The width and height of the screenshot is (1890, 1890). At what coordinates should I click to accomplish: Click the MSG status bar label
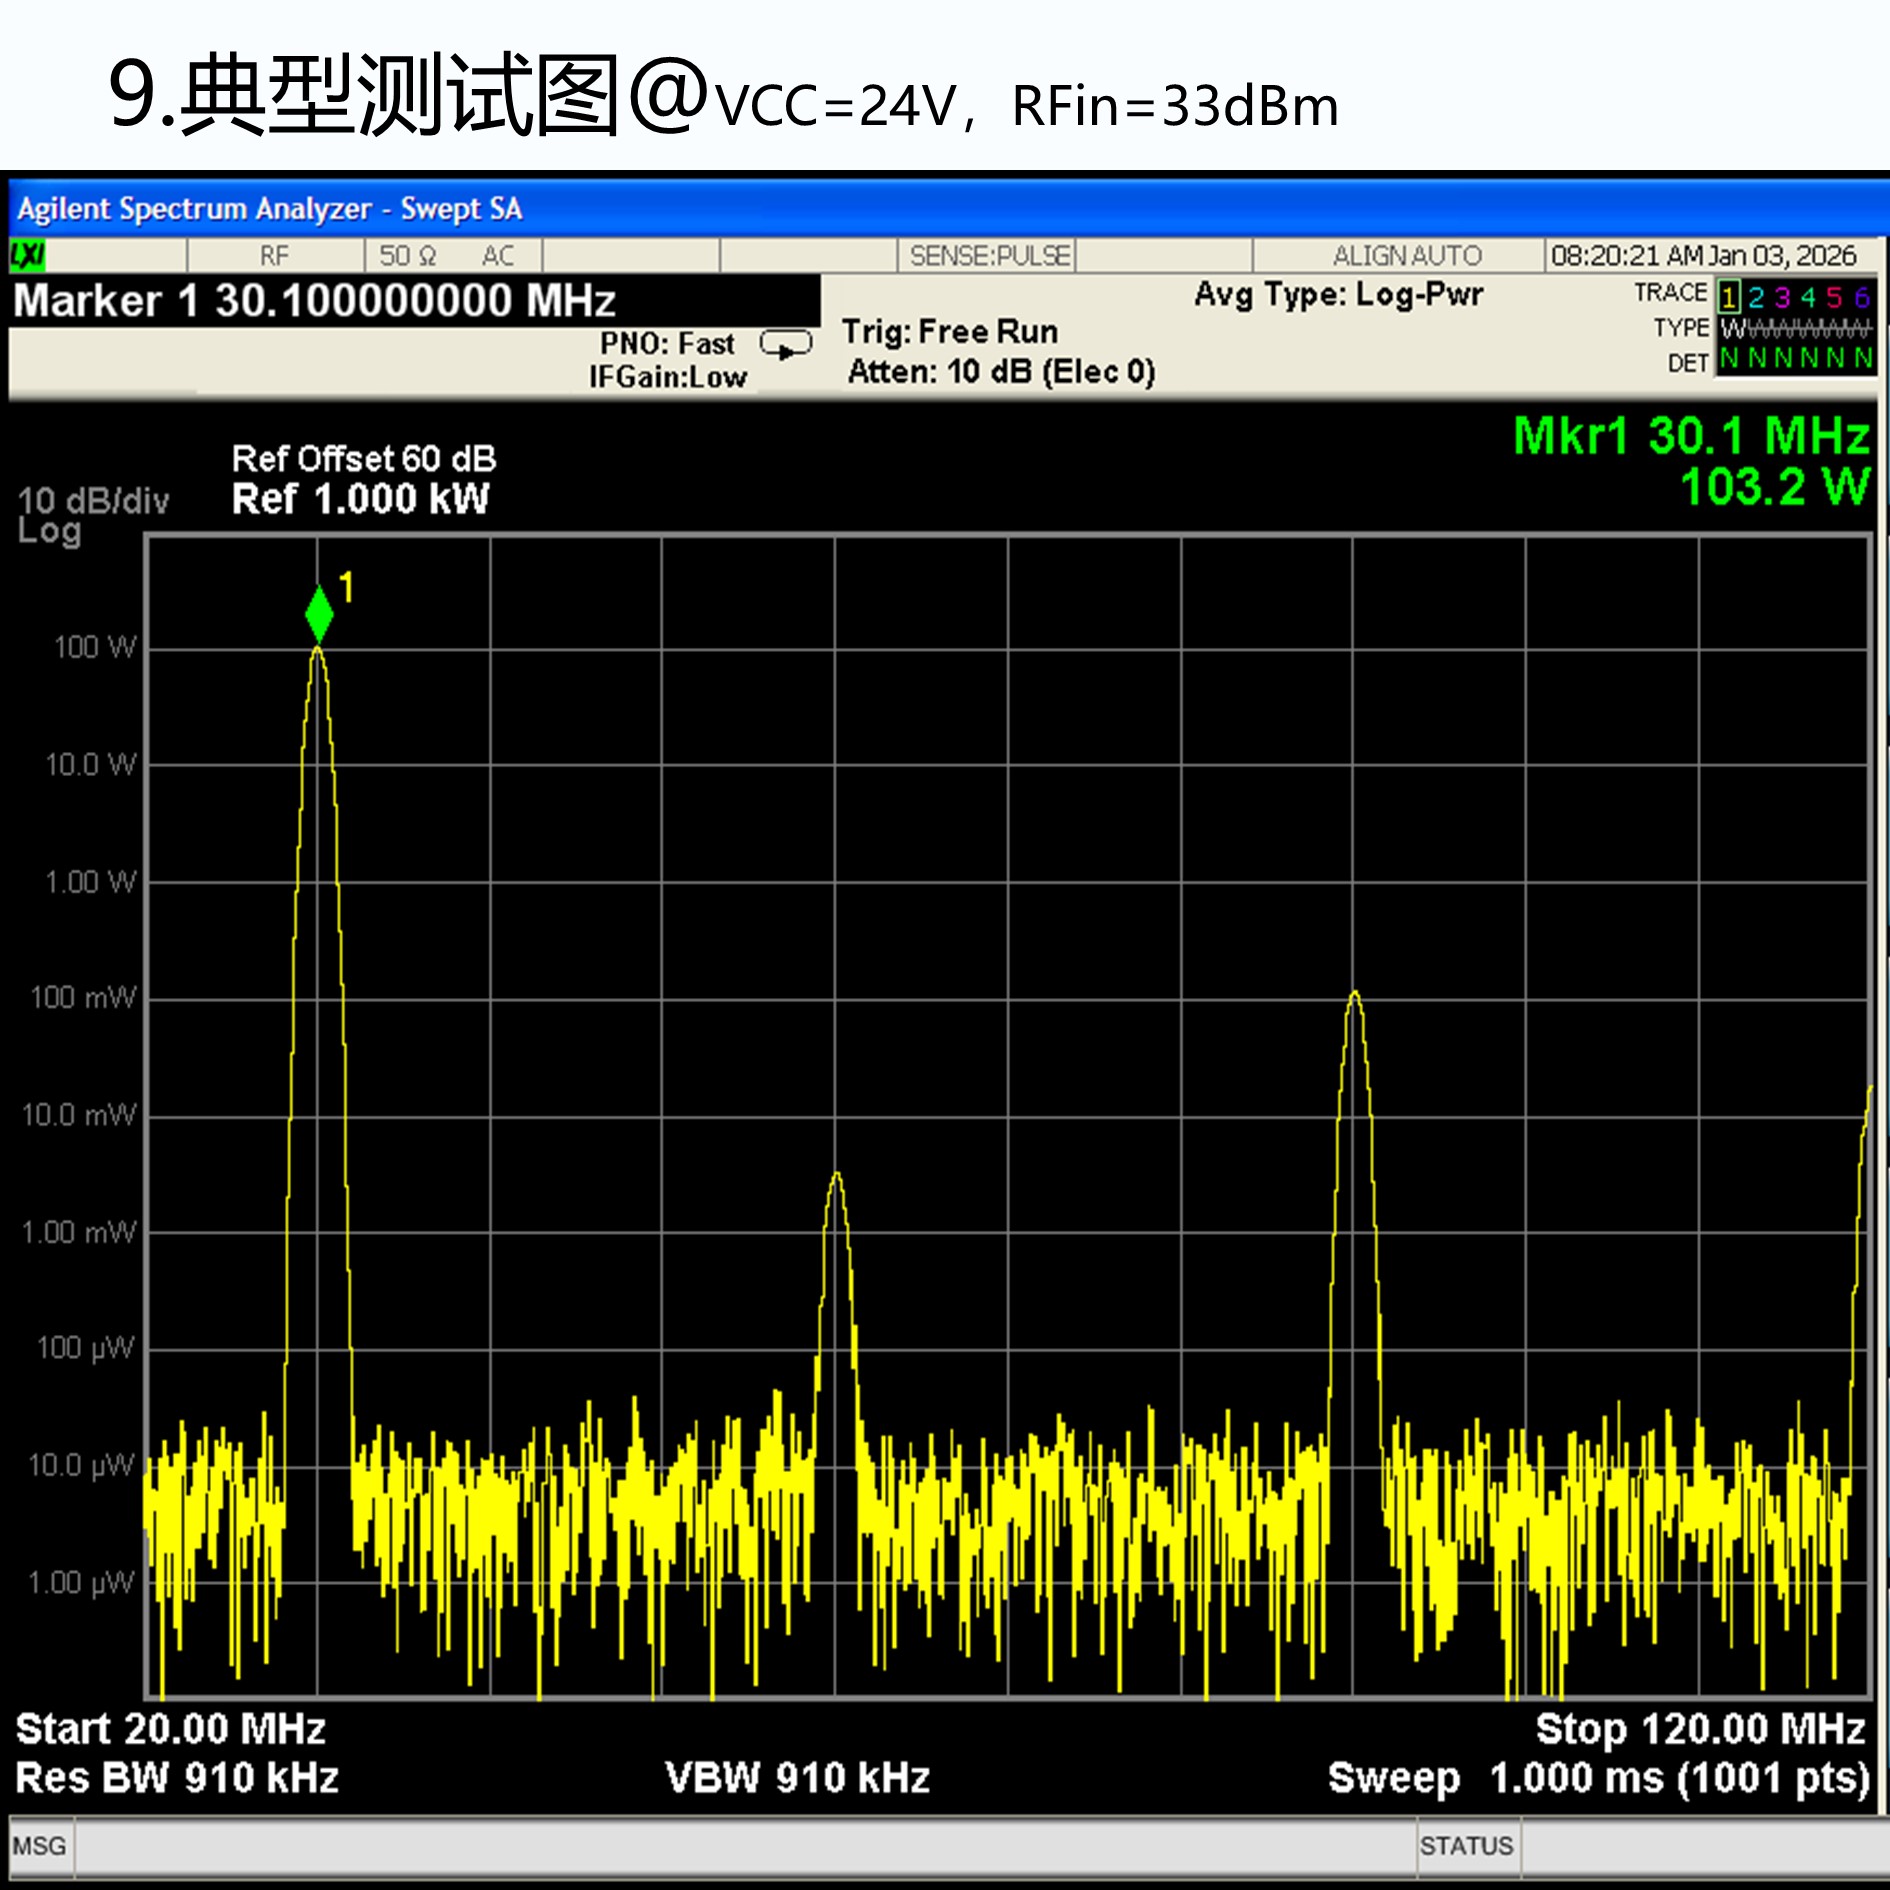point(40,1846)
